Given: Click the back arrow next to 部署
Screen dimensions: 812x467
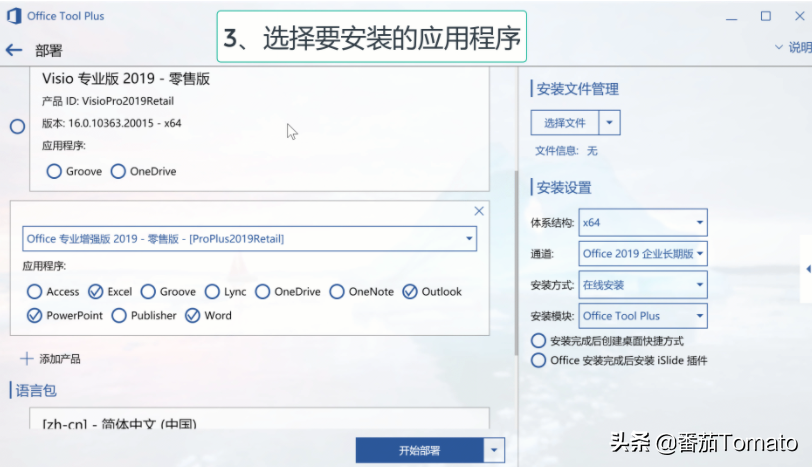Looking at the screenshot, I should point(14,50).
